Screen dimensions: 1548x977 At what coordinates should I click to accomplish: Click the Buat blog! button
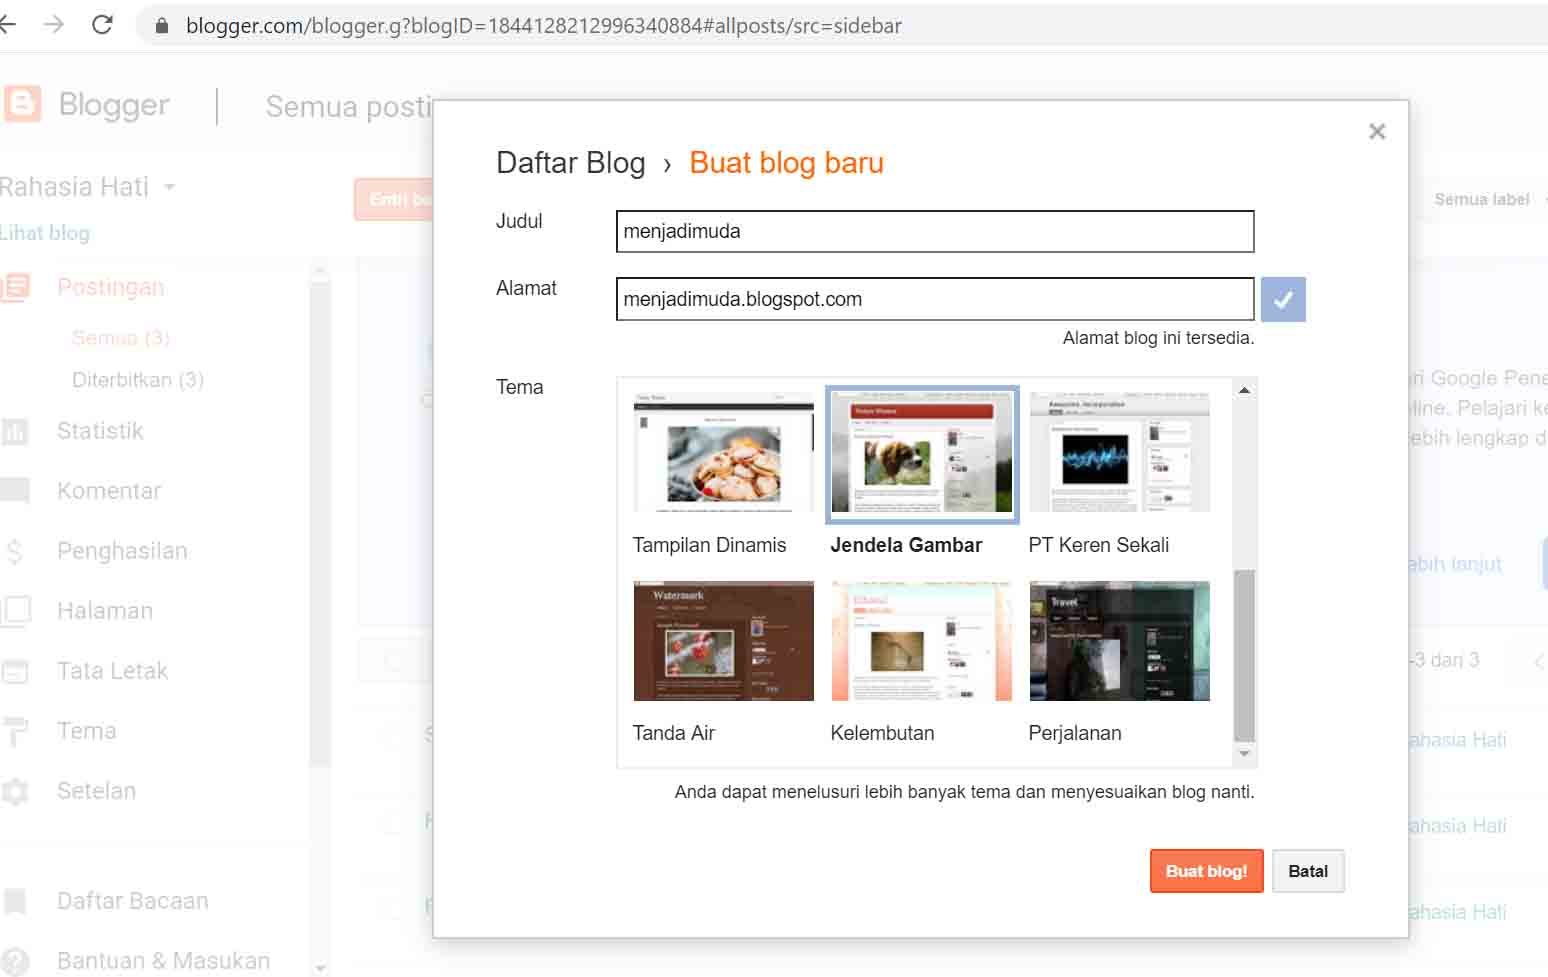coord(1206,871)
